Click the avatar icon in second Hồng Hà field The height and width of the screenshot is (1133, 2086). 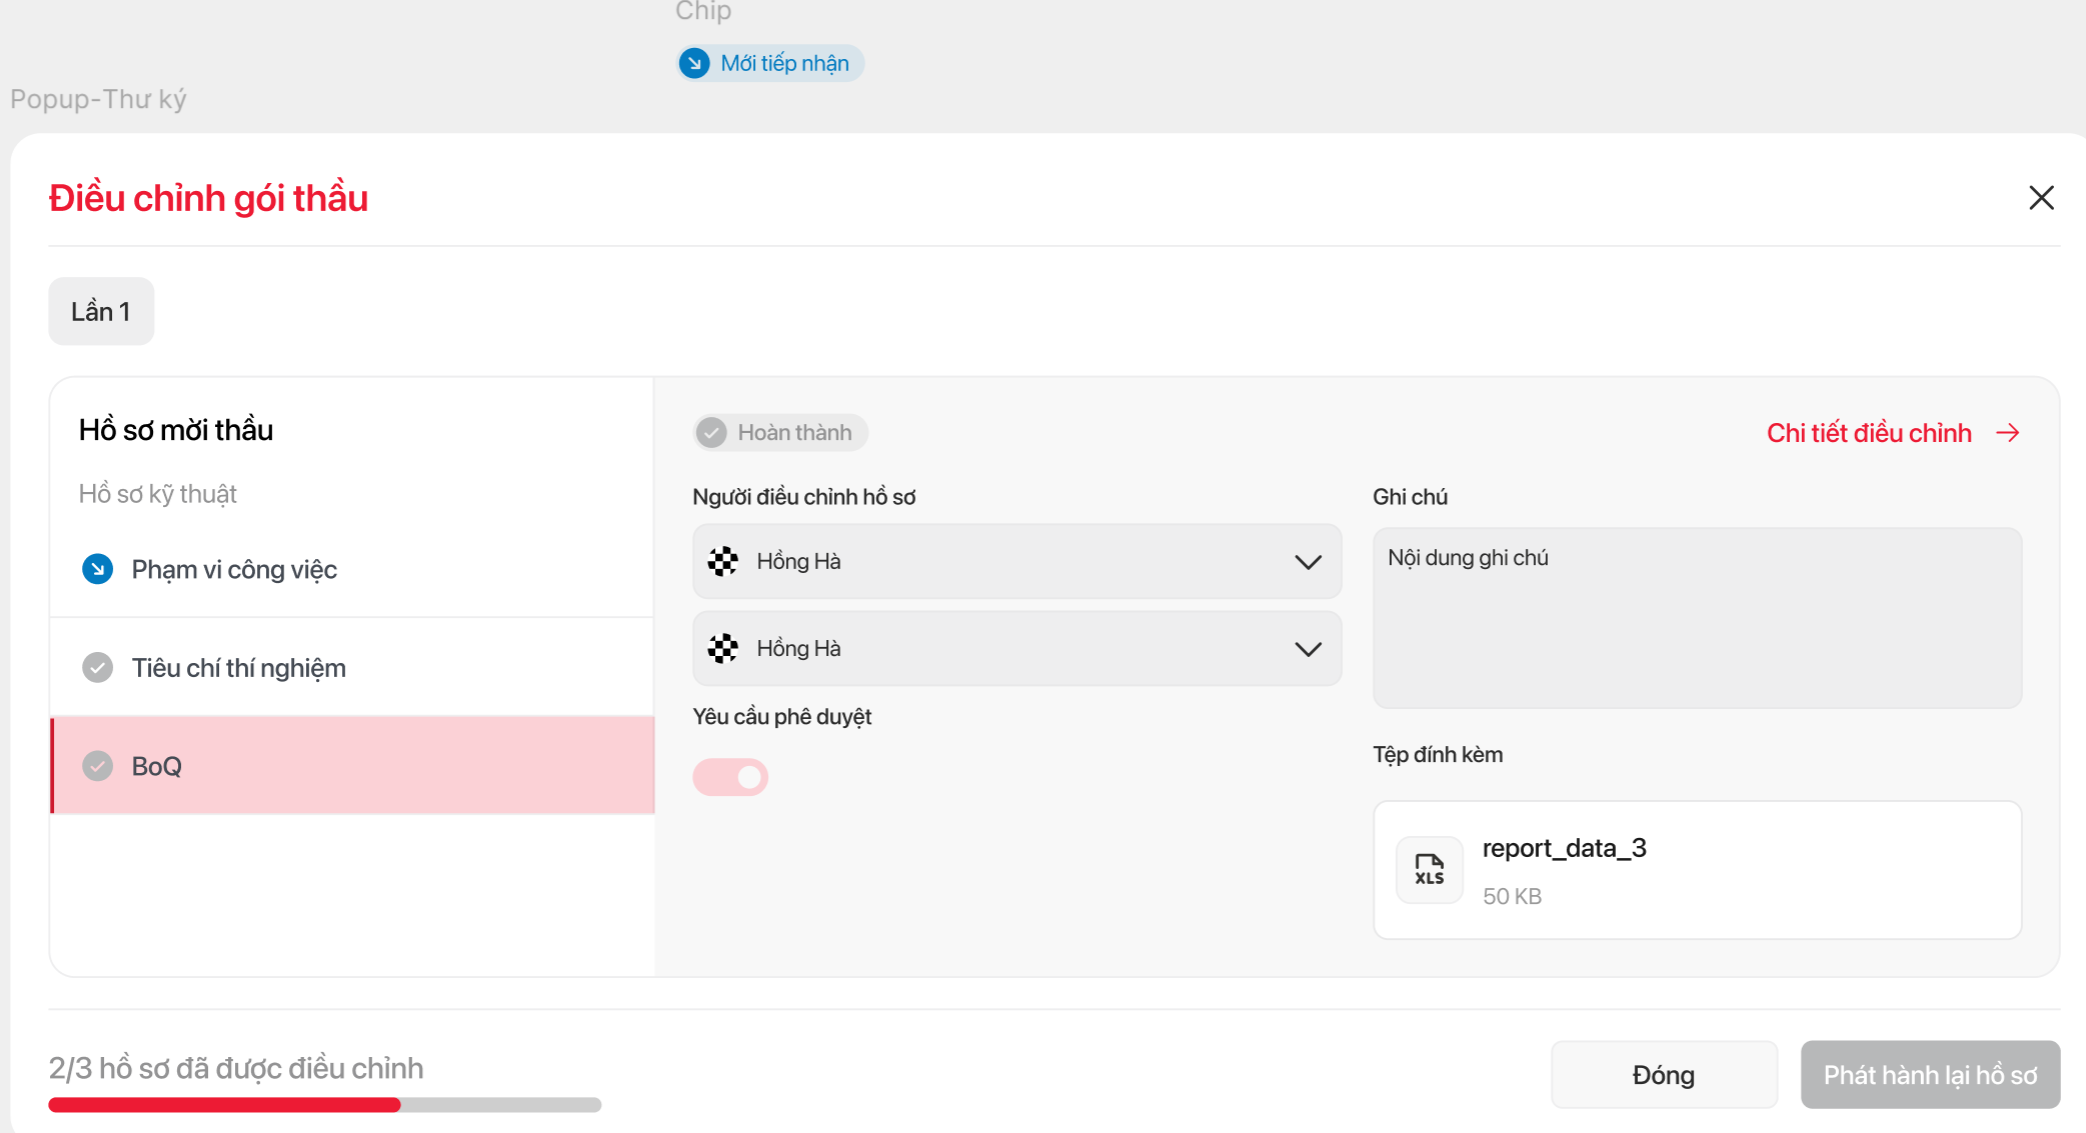(x=723, y=648)
